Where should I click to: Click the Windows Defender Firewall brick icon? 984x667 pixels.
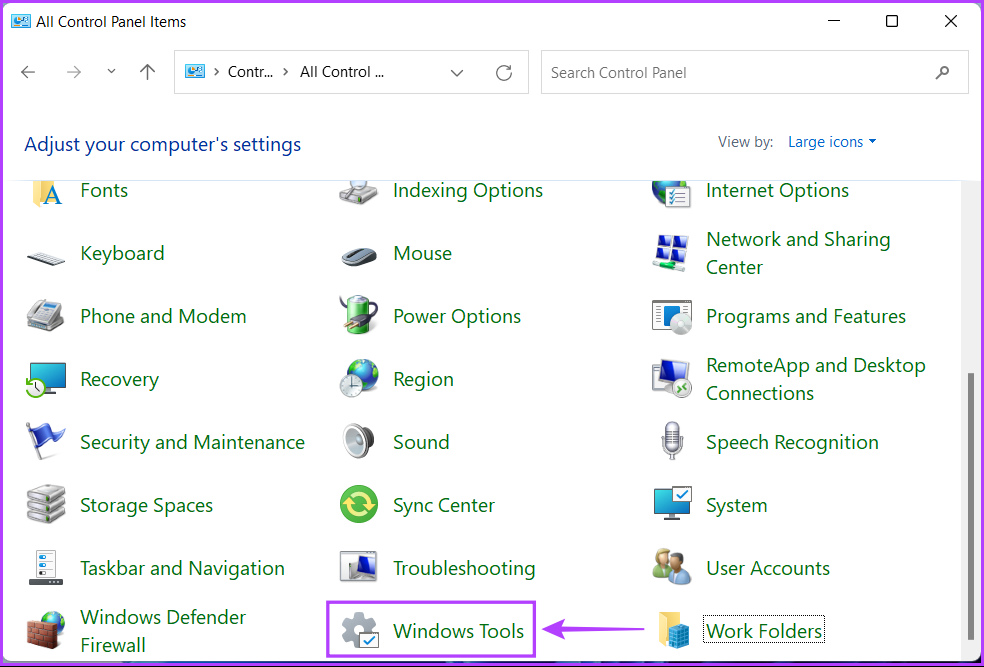pyautogui.click(x=46, y=630)
